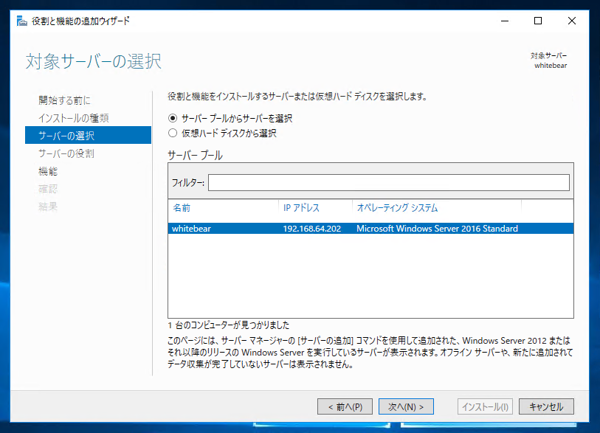Click the 192.168.64.202 IP address cell

312,228
